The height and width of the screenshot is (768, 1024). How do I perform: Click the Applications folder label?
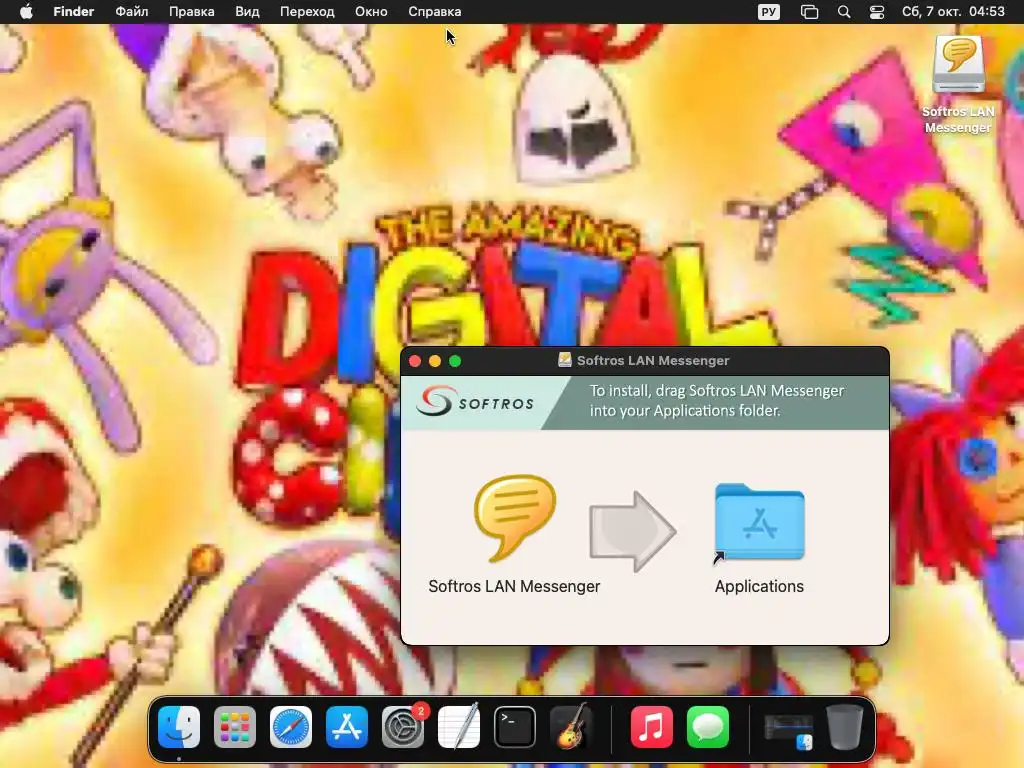759,586
